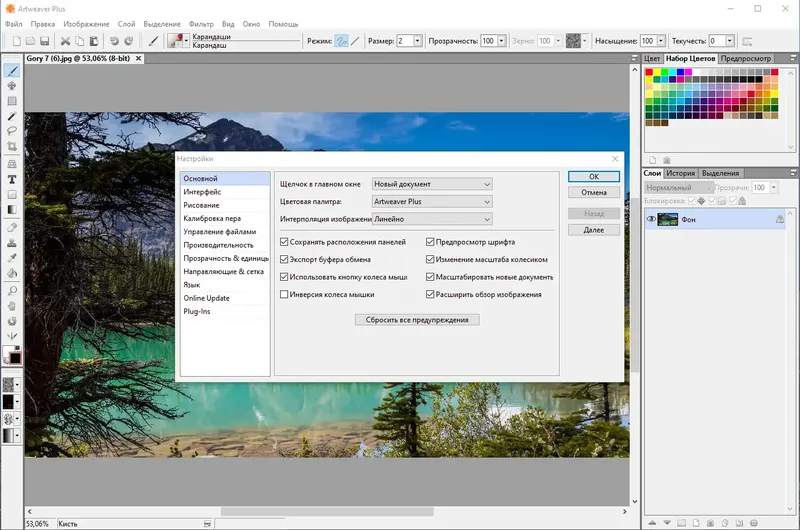Screen dimensions: 800x530
Task: Create a new document from the toolbar
Action: click(x=17, y=41)
